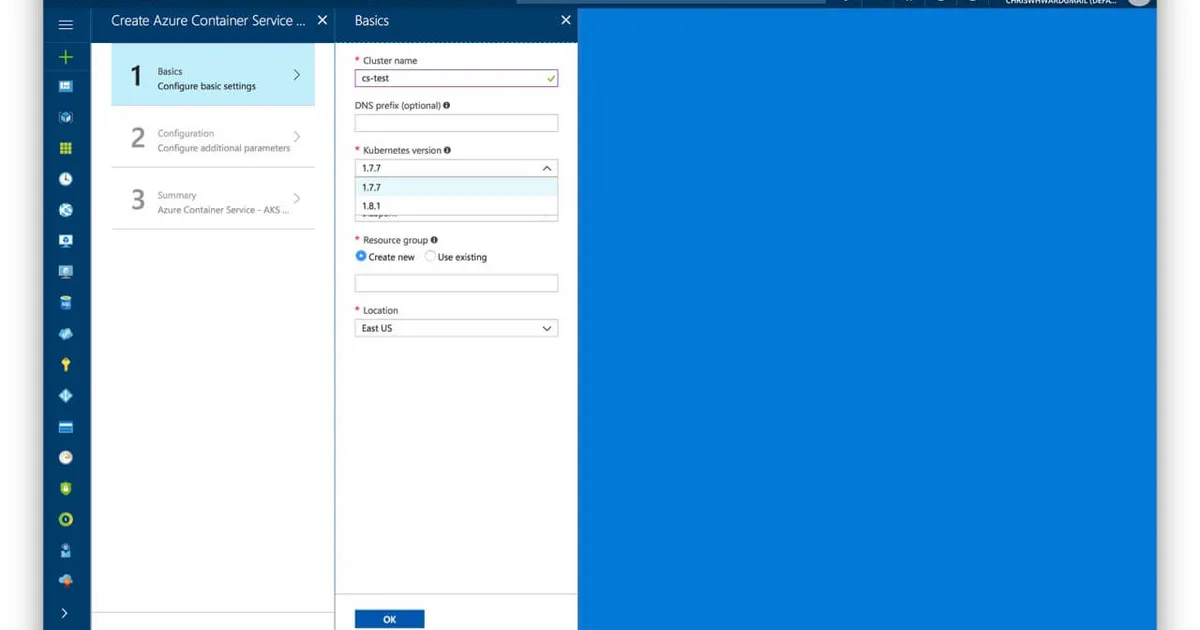Screen dimensions: 1200x630
Task: Open the Help and support person icon
Action: tap(66, 550)
